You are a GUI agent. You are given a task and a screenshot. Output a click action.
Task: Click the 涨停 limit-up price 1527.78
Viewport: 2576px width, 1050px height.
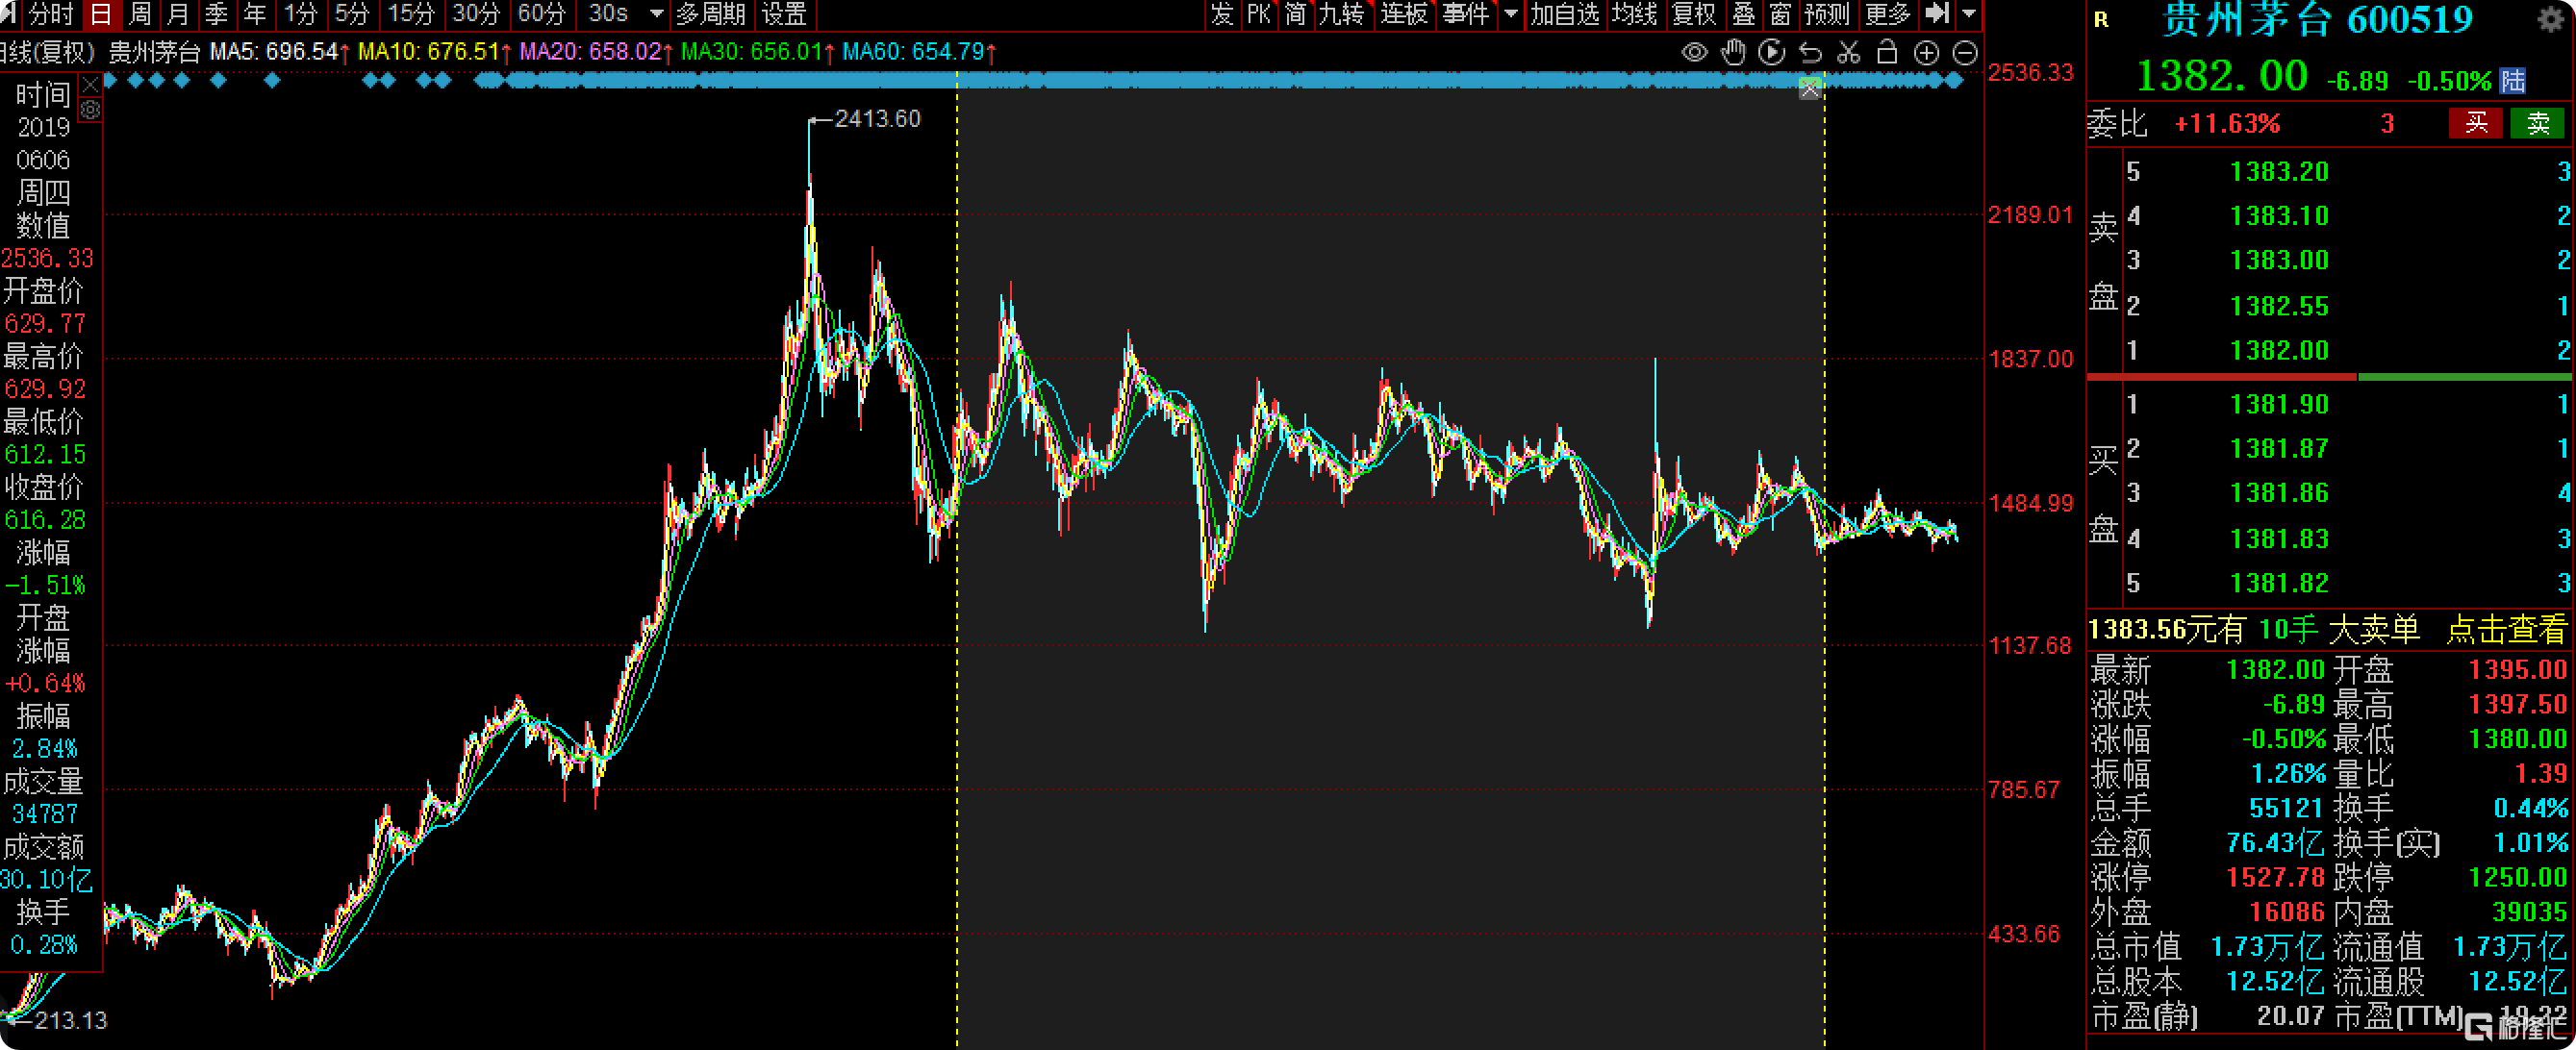tap(2275, 877)
